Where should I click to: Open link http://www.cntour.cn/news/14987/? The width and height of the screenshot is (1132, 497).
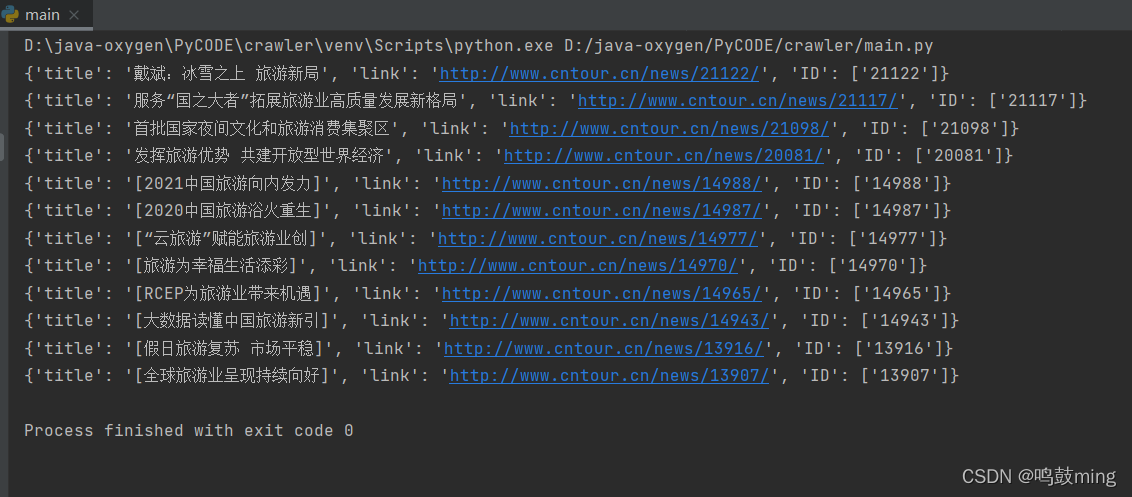pos(602,211)
